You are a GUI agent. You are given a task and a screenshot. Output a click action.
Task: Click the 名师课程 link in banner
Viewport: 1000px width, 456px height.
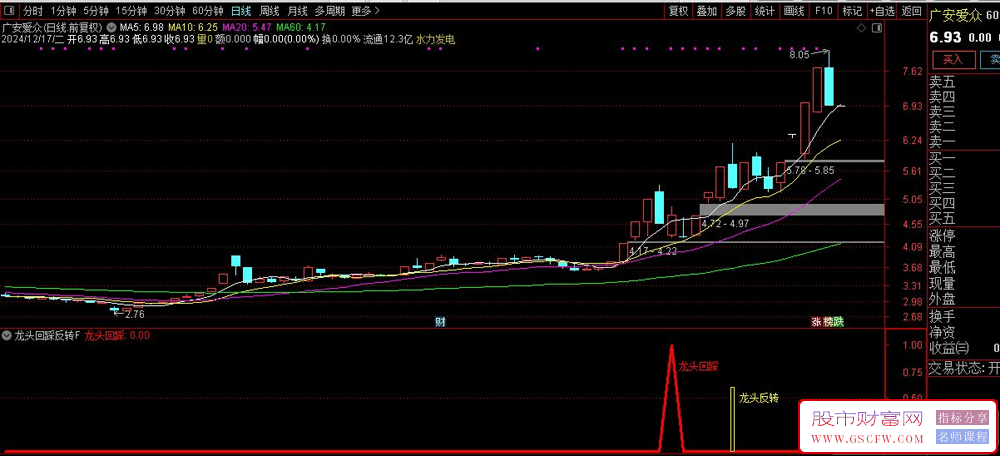pos(962,437)
